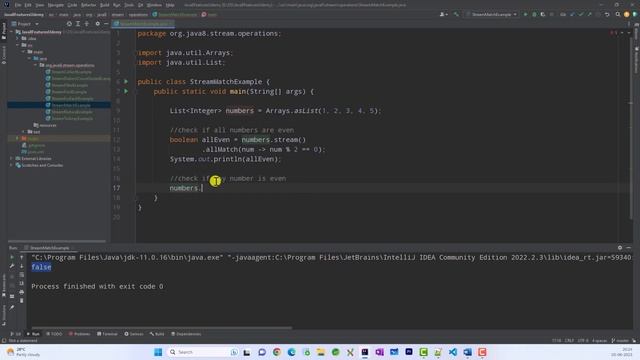
Task: Open the Build menu
Action: click(104, 5)
